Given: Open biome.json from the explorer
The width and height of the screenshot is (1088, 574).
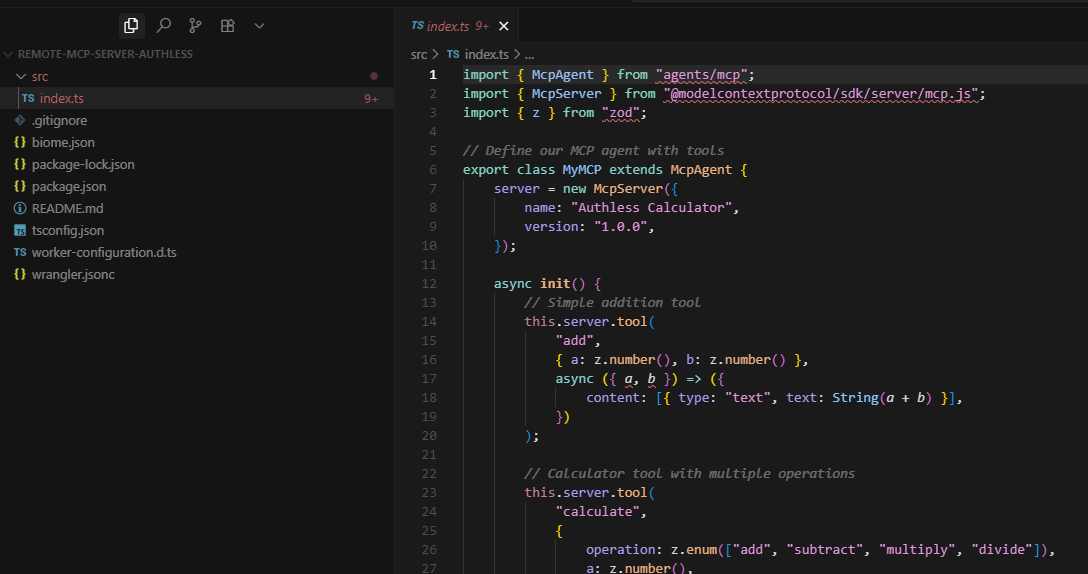Looking at the screenshot, I should (63, 142).
